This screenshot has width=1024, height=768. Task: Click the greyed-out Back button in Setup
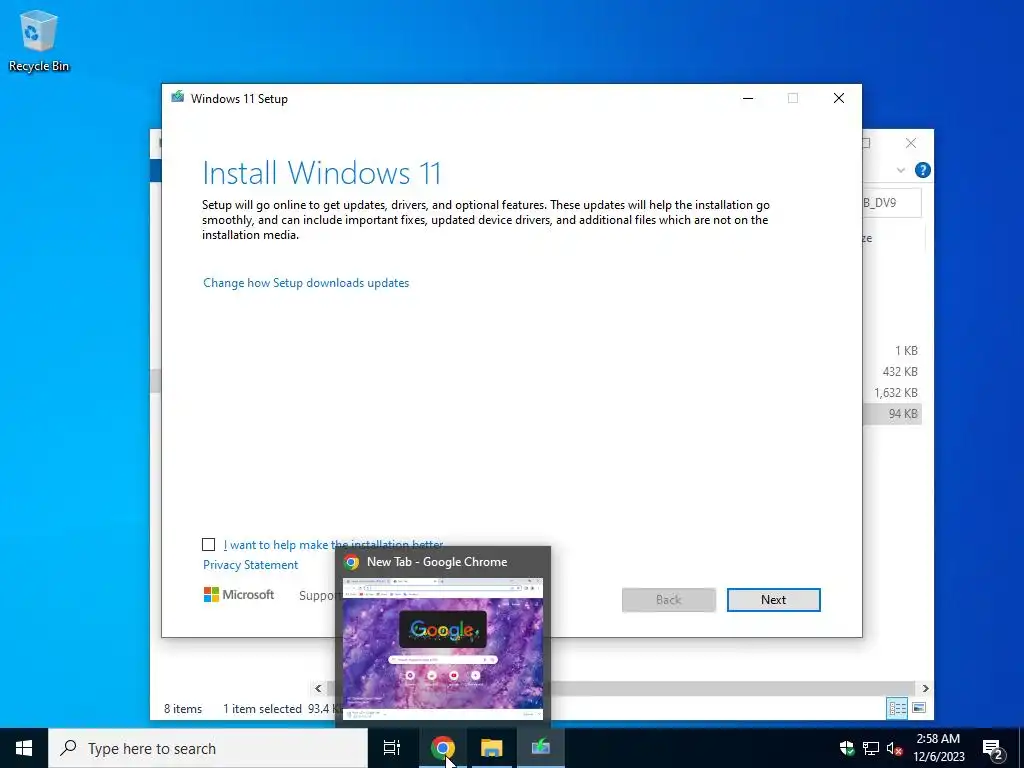tap(668, 600)
